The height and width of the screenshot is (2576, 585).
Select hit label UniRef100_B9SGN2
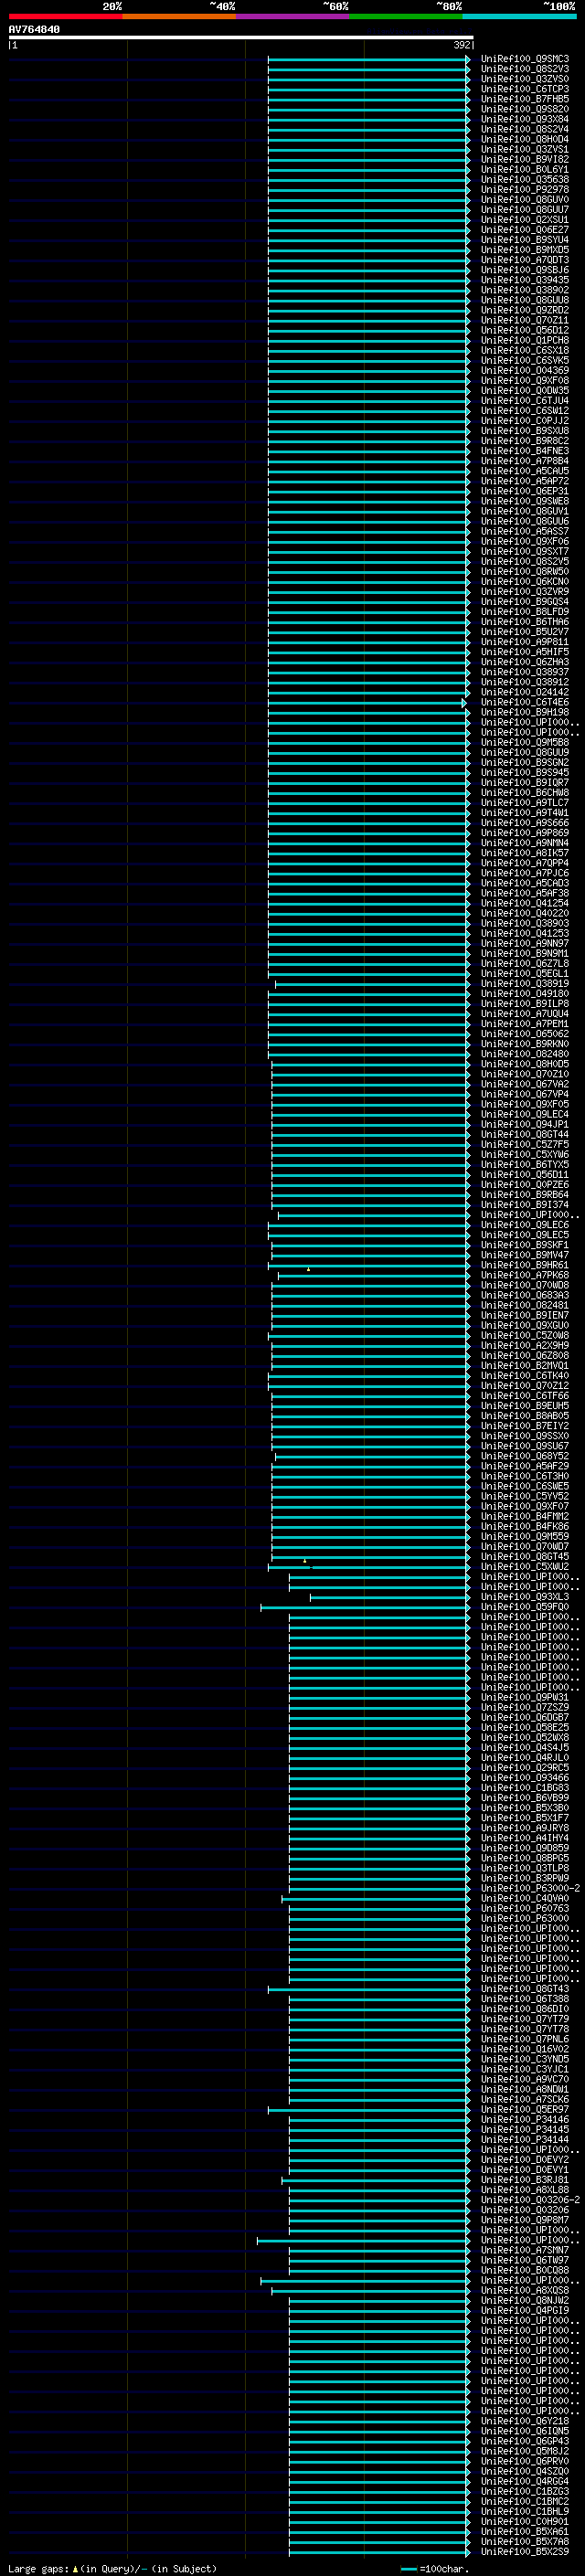524,762
